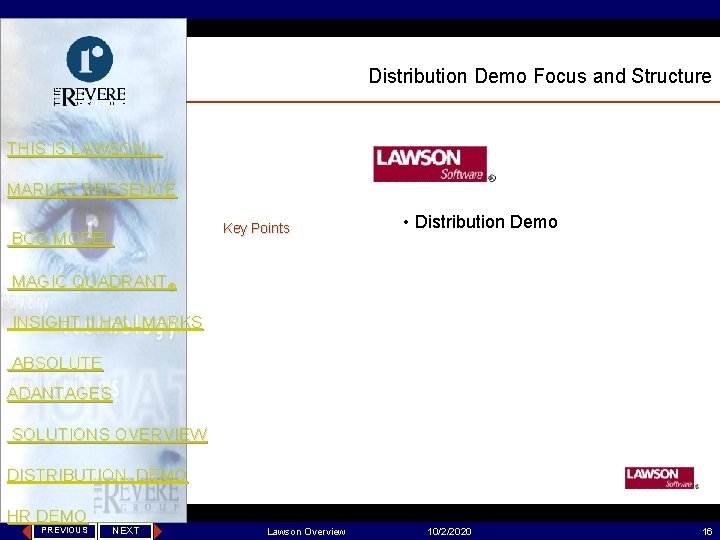Image resolution: width=720 pixels, height=540 pixels.
Task: Open the HR DEMO link
Action: (47, 516)
